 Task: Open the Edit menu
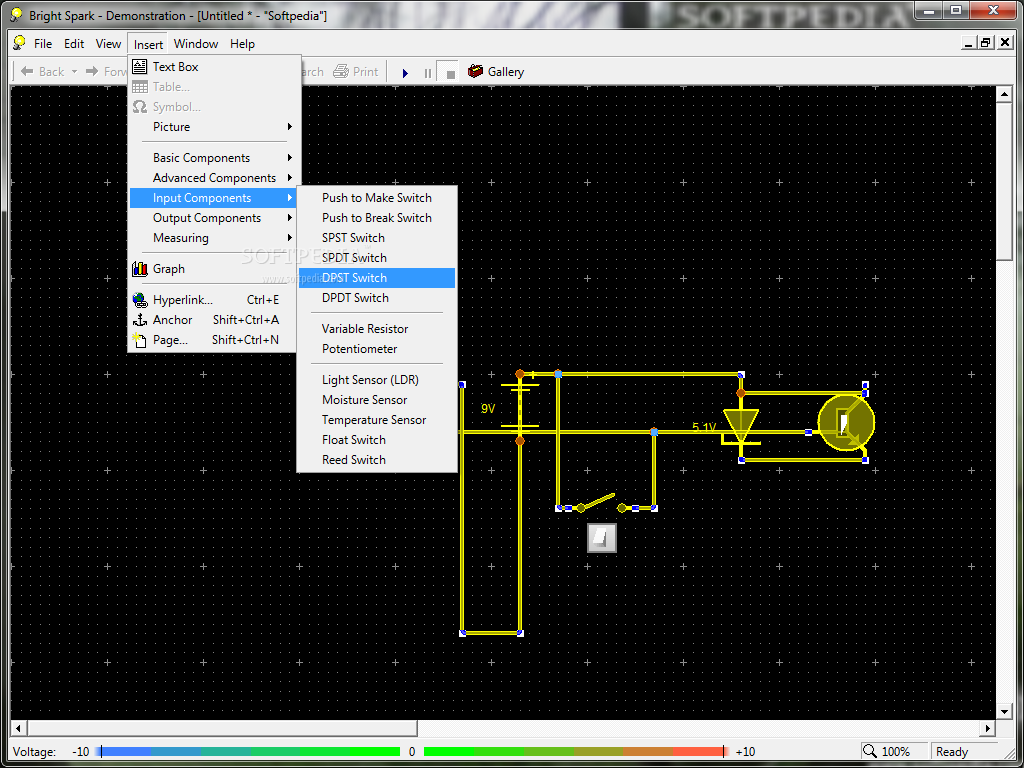(74, 44)
